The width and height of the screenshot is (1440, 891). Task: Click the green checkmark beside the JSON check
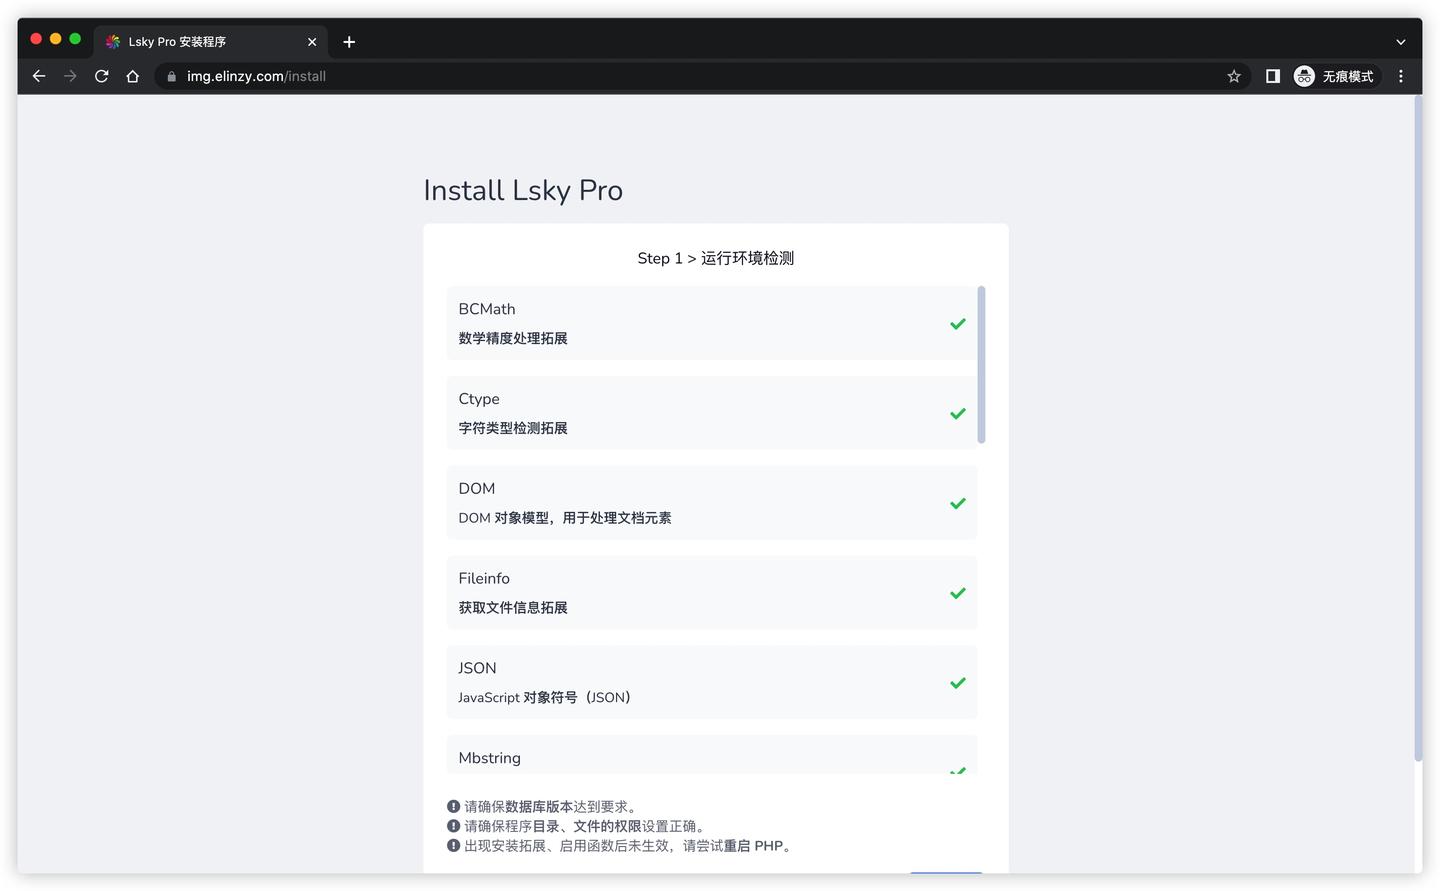[x=957, y=682]
